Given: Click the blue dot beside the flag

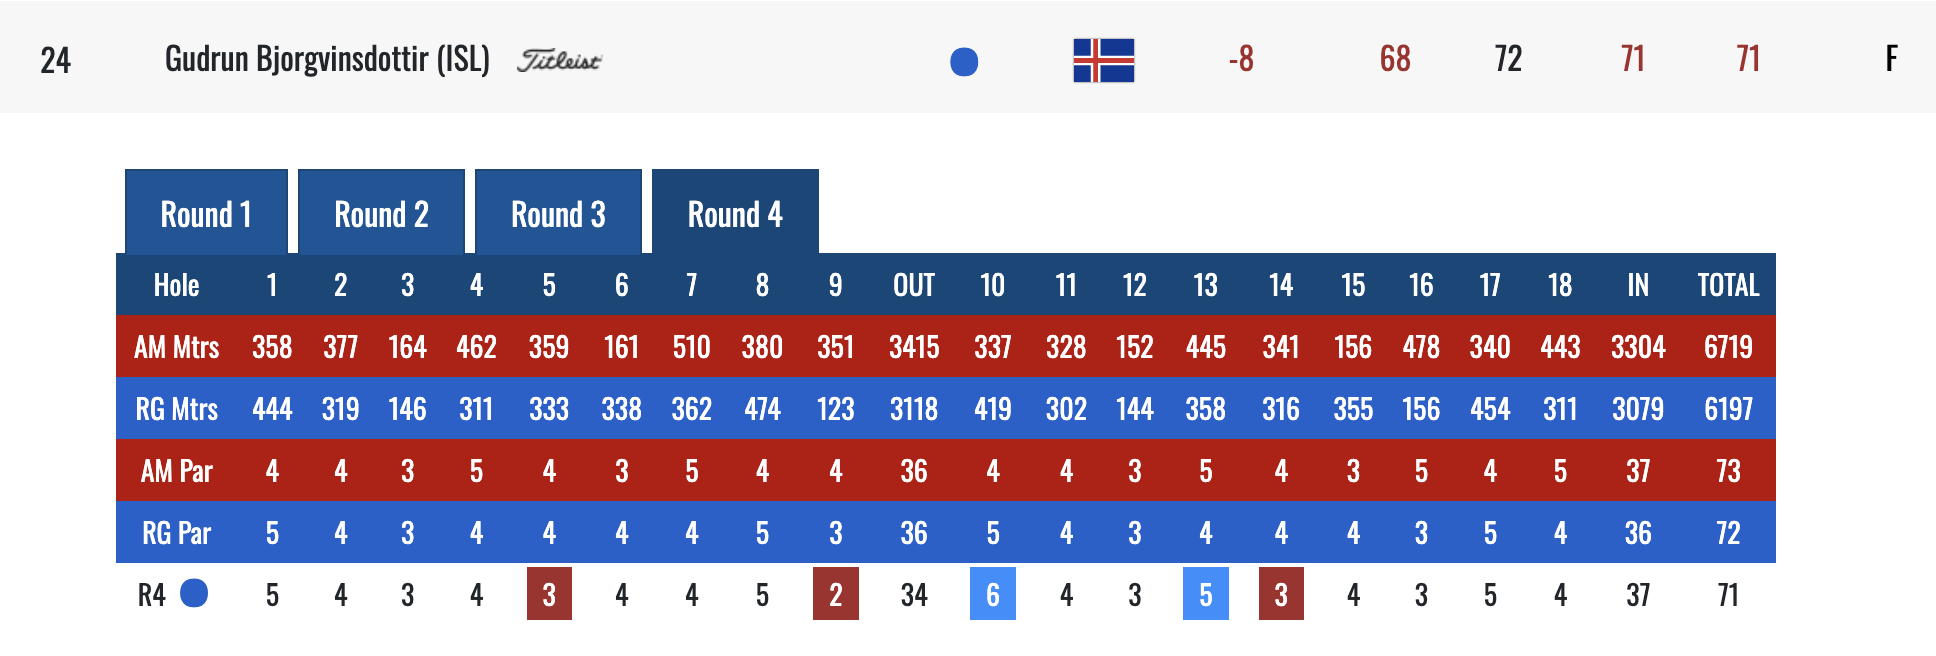Looking at the screenshot, I should (x=964, y=62).
